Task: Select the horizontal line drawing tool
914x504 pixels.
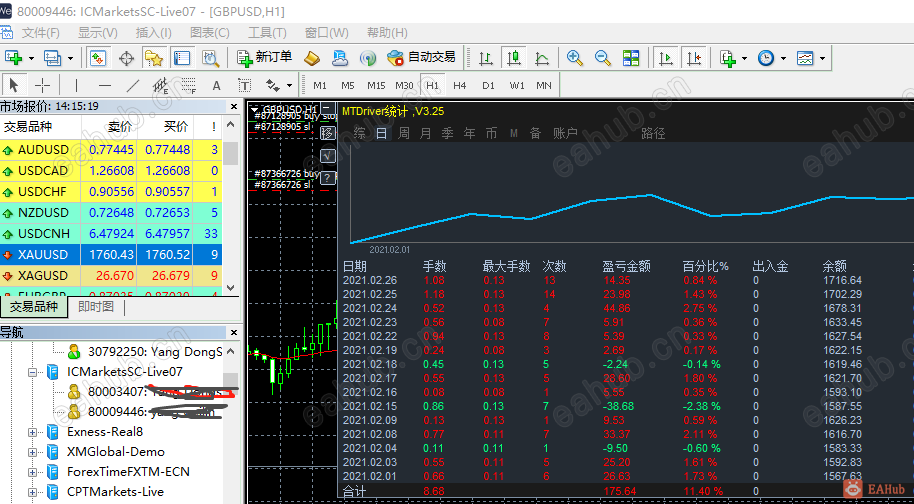Action: click(x=105, y=86)
